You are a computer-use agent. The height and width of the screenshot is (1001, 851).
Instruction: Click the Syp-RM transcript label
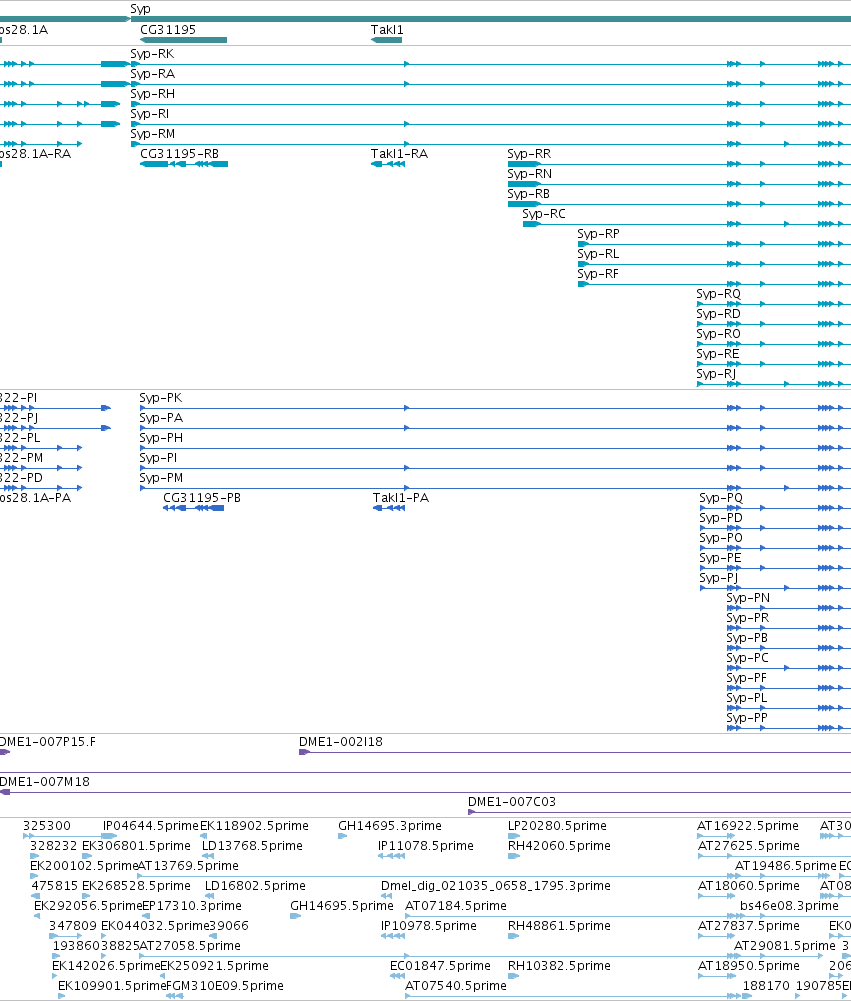pyautogui.click(x=153, y=133)
